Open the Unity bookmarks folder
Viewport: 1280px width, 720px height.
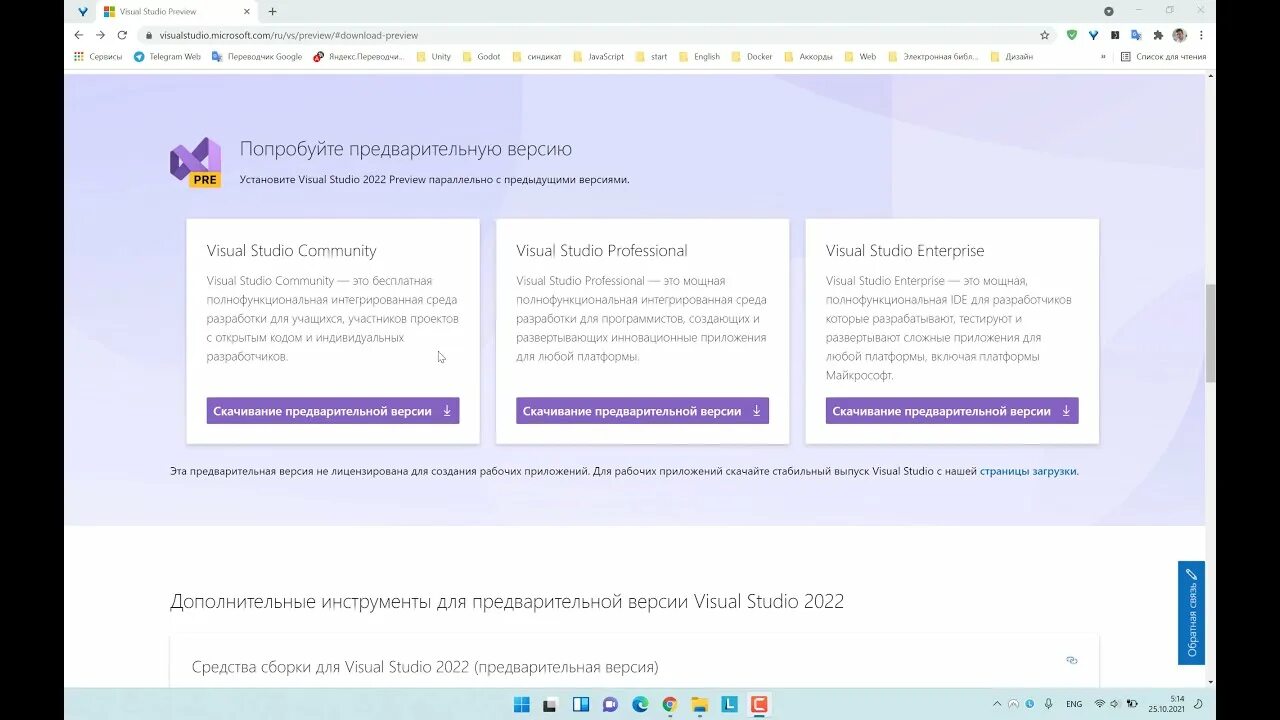tap(433, 57)
